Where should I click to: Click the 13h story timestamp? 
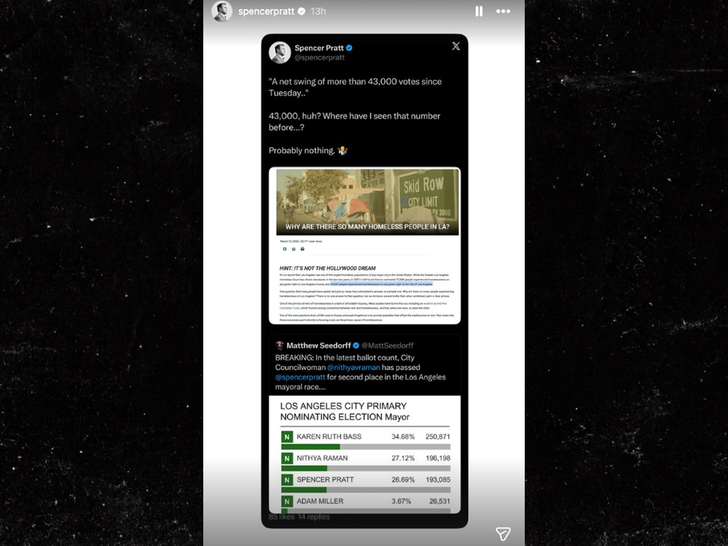(318, 11)
